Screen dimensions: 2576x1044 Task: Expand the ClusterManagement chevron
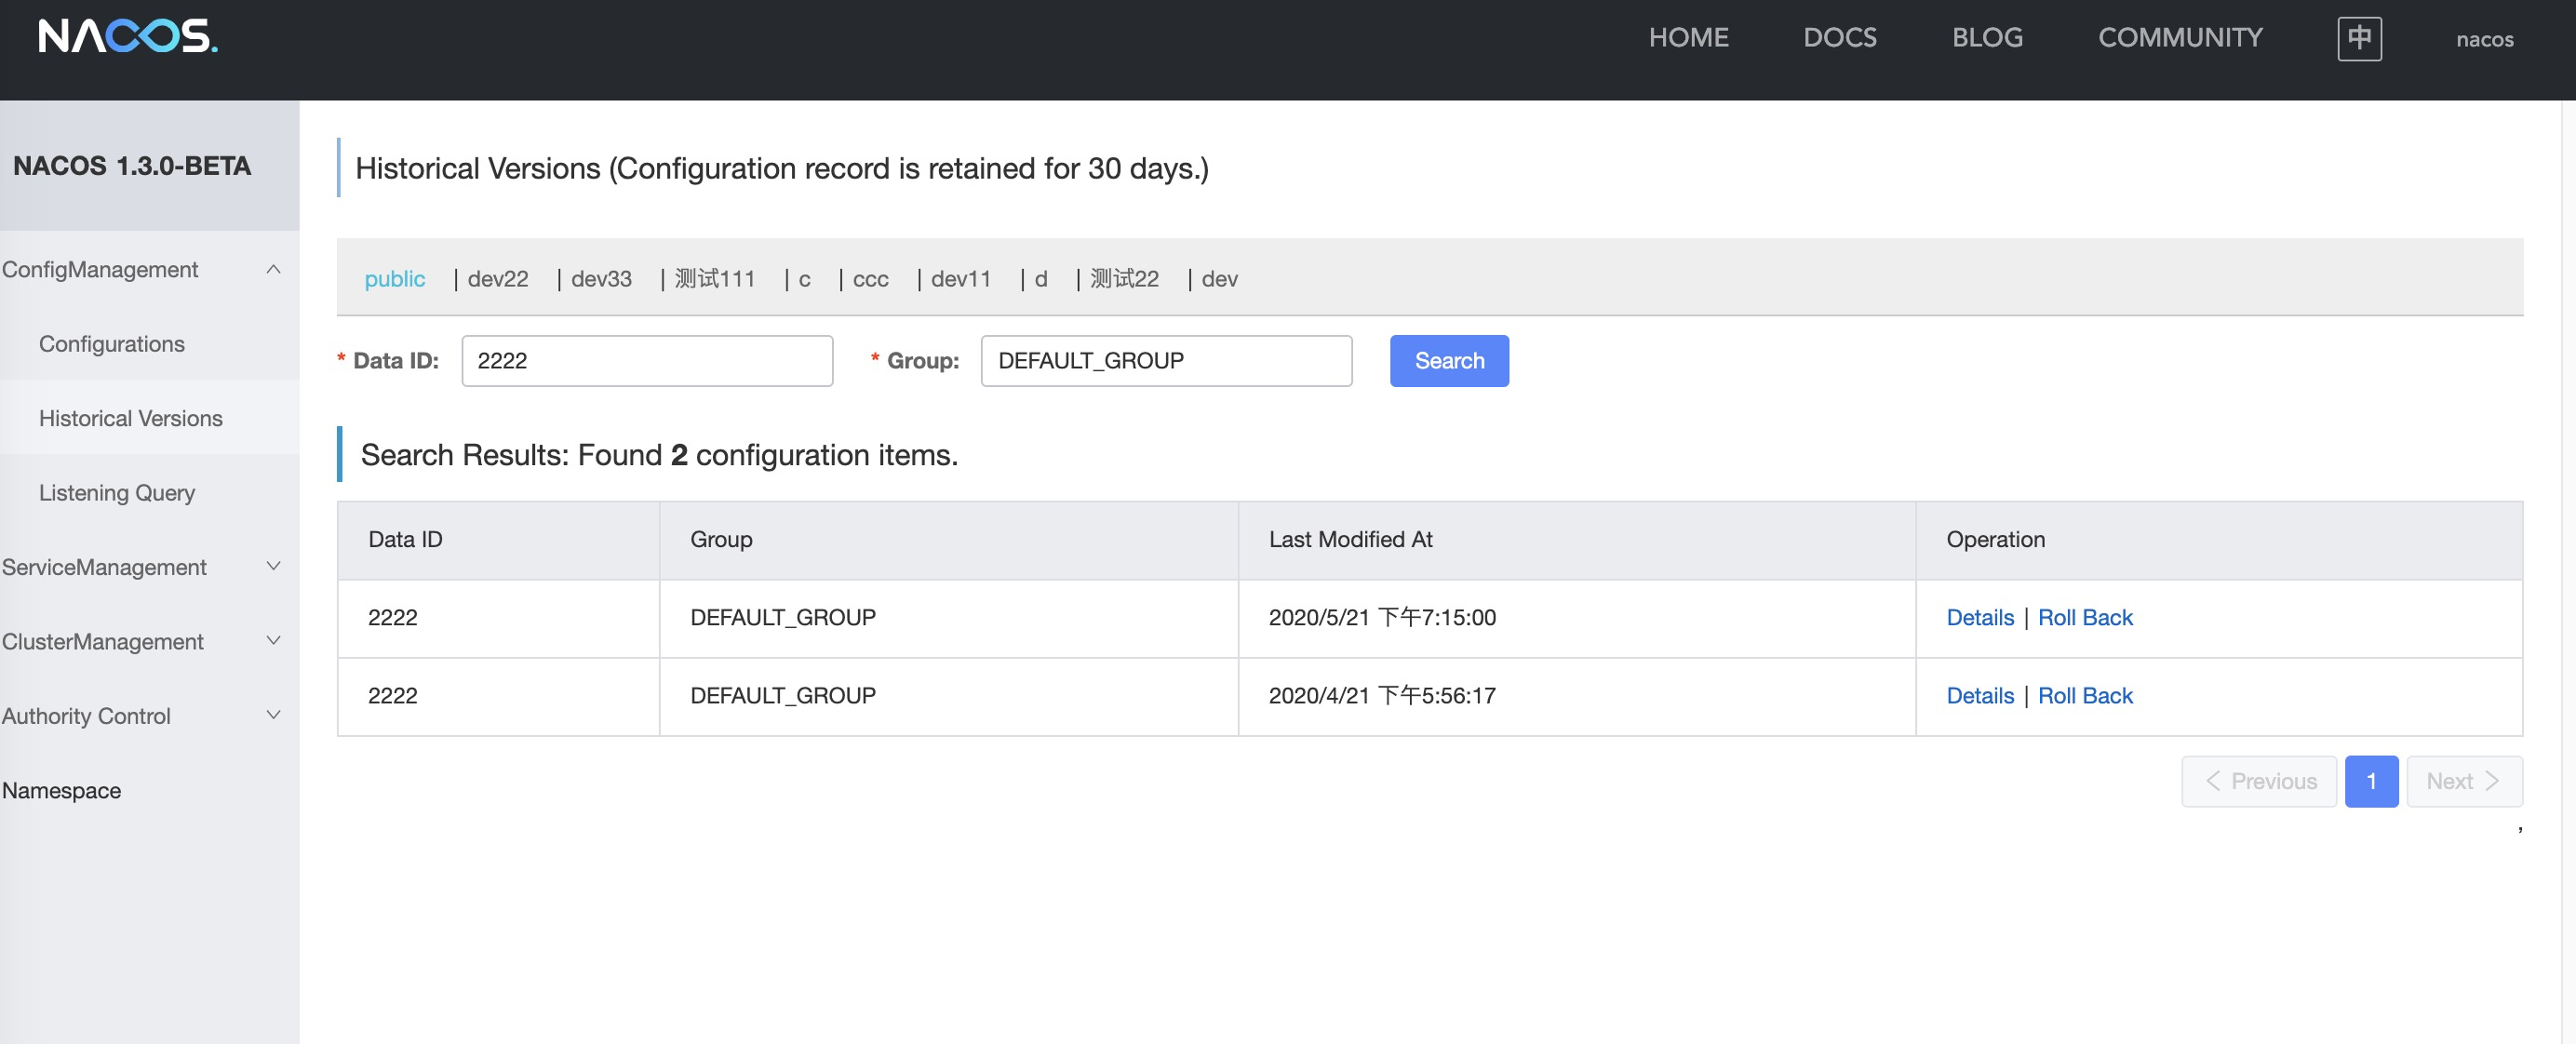coord(273,641)
